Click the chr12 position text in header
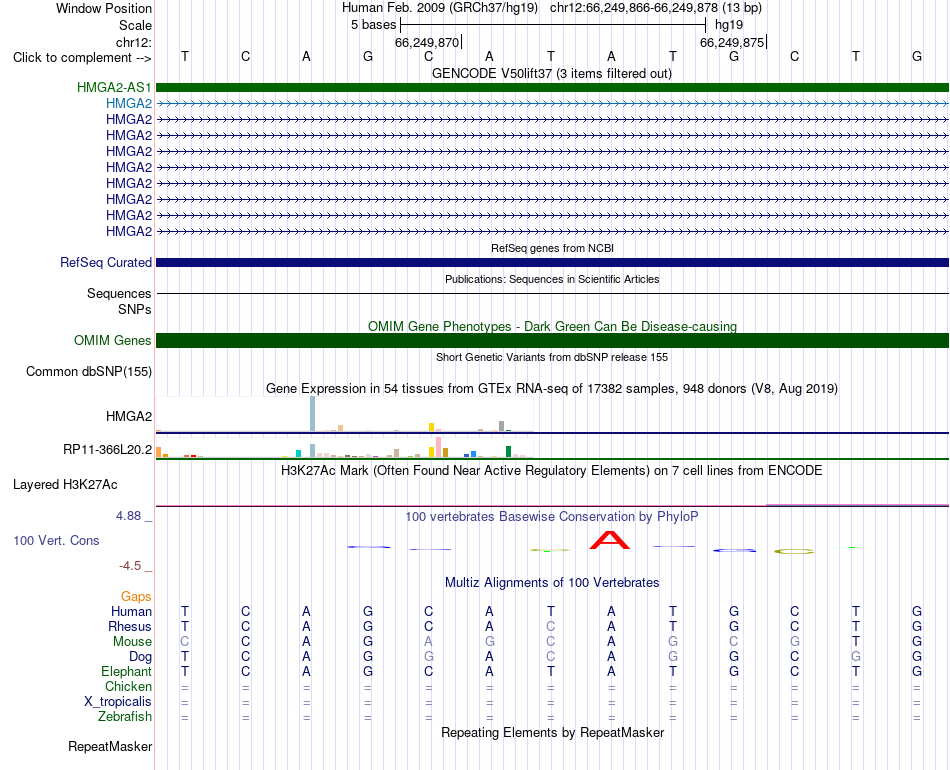Image resolution: width=950 pixels, height=770 pixels. [656, 8]
